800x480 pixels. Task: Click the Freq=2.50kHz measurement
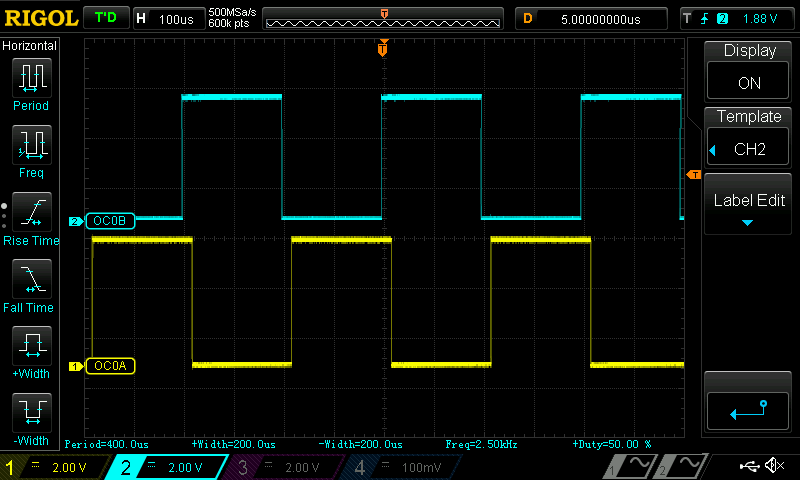(481, 444)
